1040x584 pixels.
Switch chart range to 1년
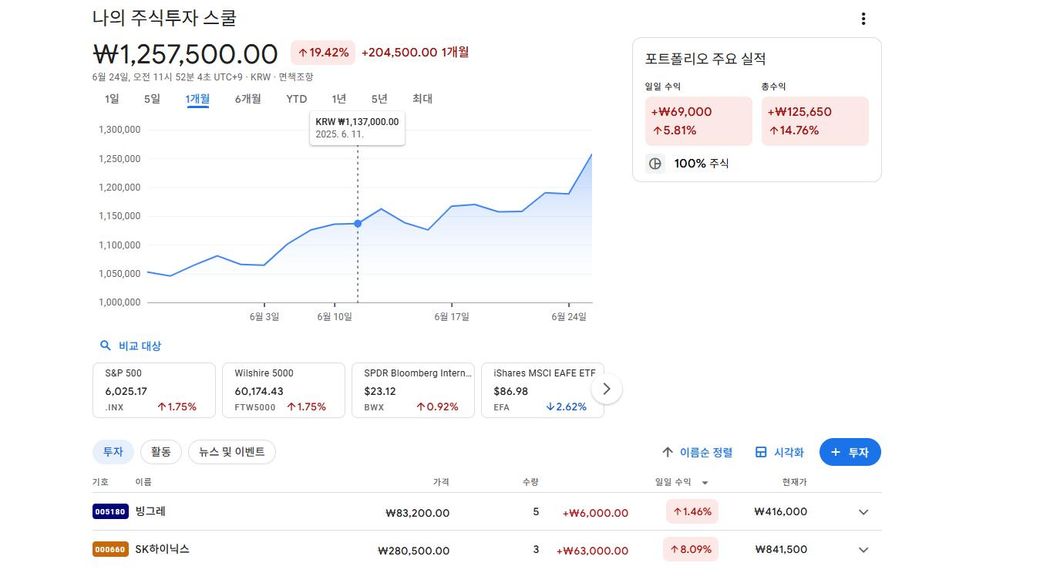(339, 99)
